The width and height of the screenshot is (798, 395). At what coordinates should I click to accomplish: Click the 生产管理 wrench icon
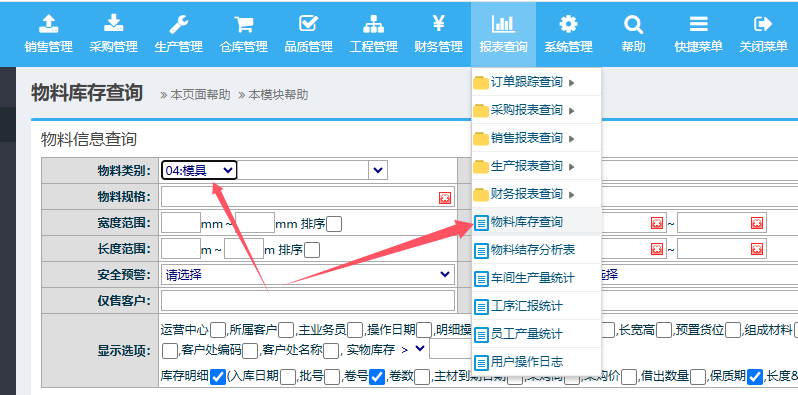coord(179,23)
